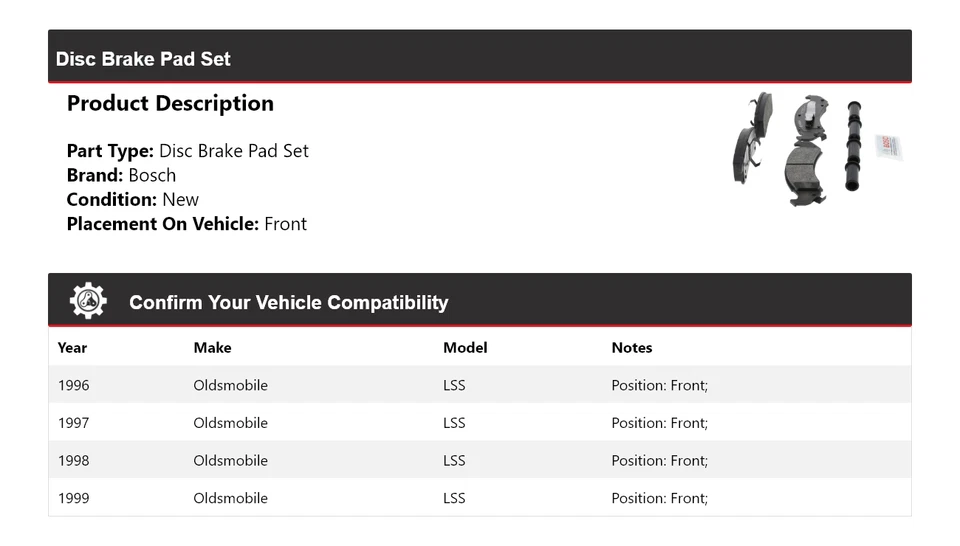This screenshot has height=546, width=960.
Task: Click the Placement On Vehicle: Front line
Action: point(186,224)
